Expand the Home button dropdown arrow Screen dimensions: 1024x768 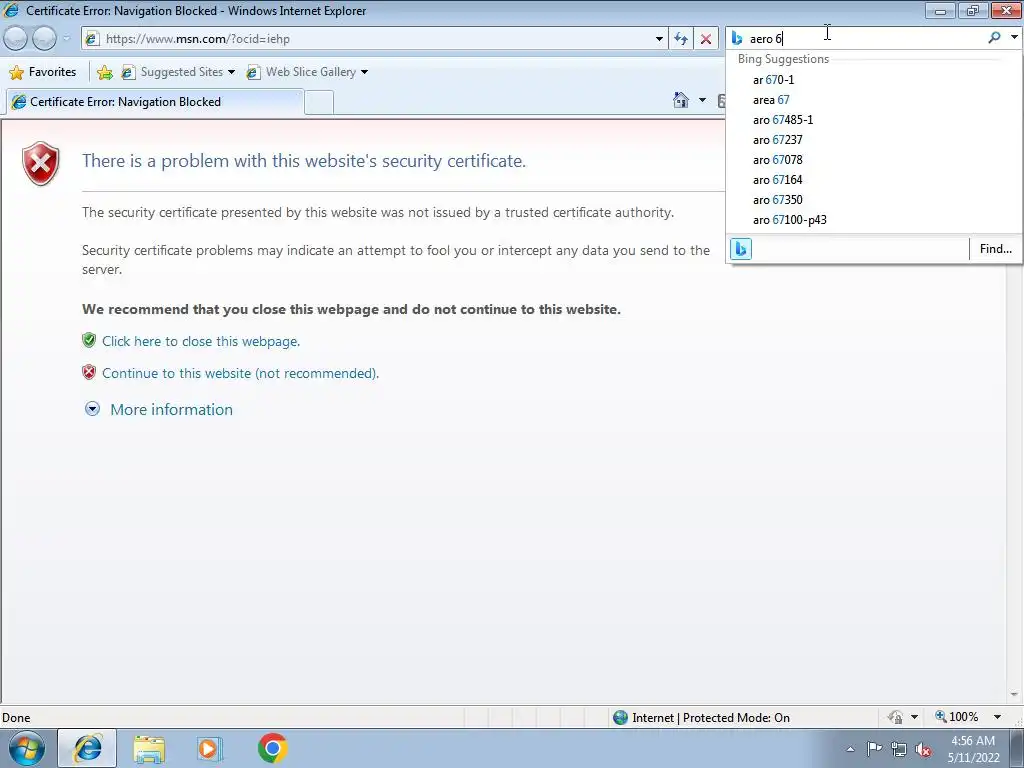(x=702, y=100)
